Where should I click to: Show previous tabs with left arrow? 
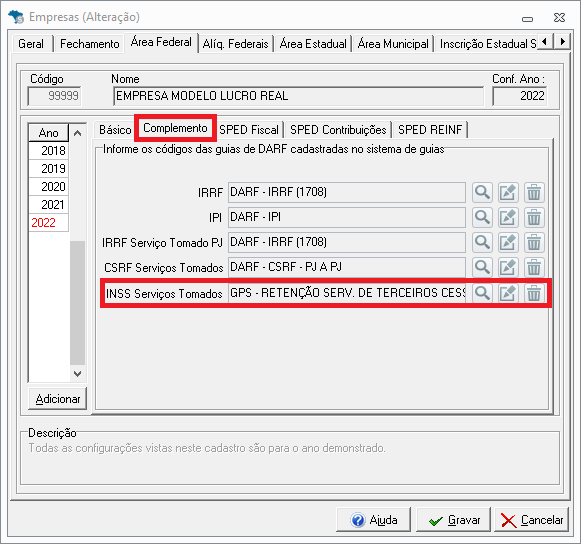(545, 41)
